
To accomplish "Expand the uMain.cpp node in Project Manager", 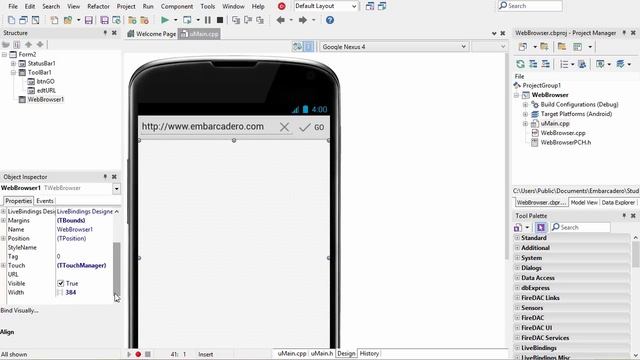I will (525, 124).
